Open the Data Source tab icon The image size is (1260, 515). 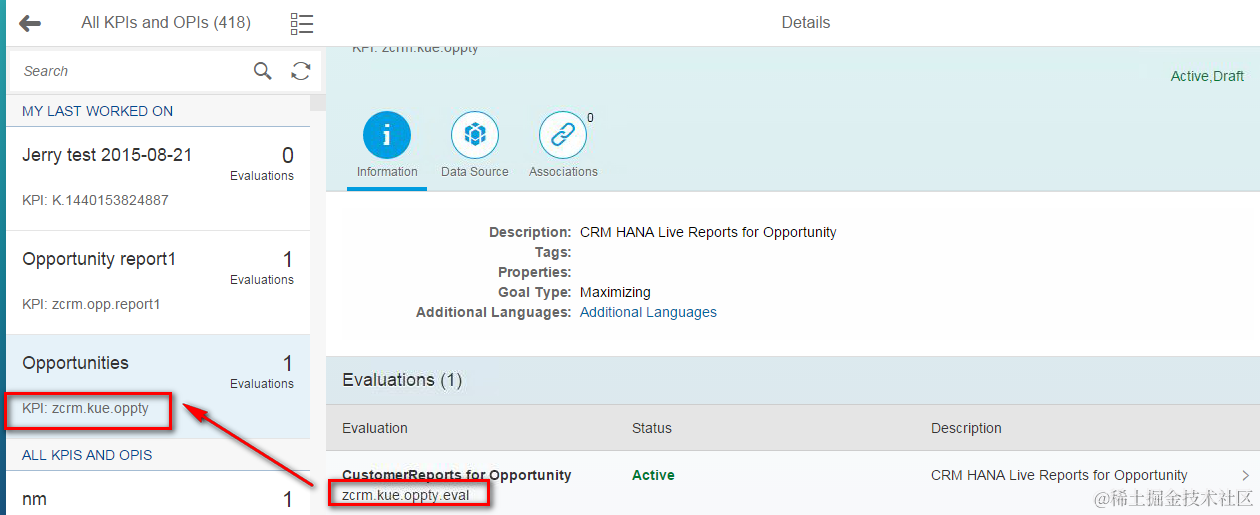[x=475, y=135]
